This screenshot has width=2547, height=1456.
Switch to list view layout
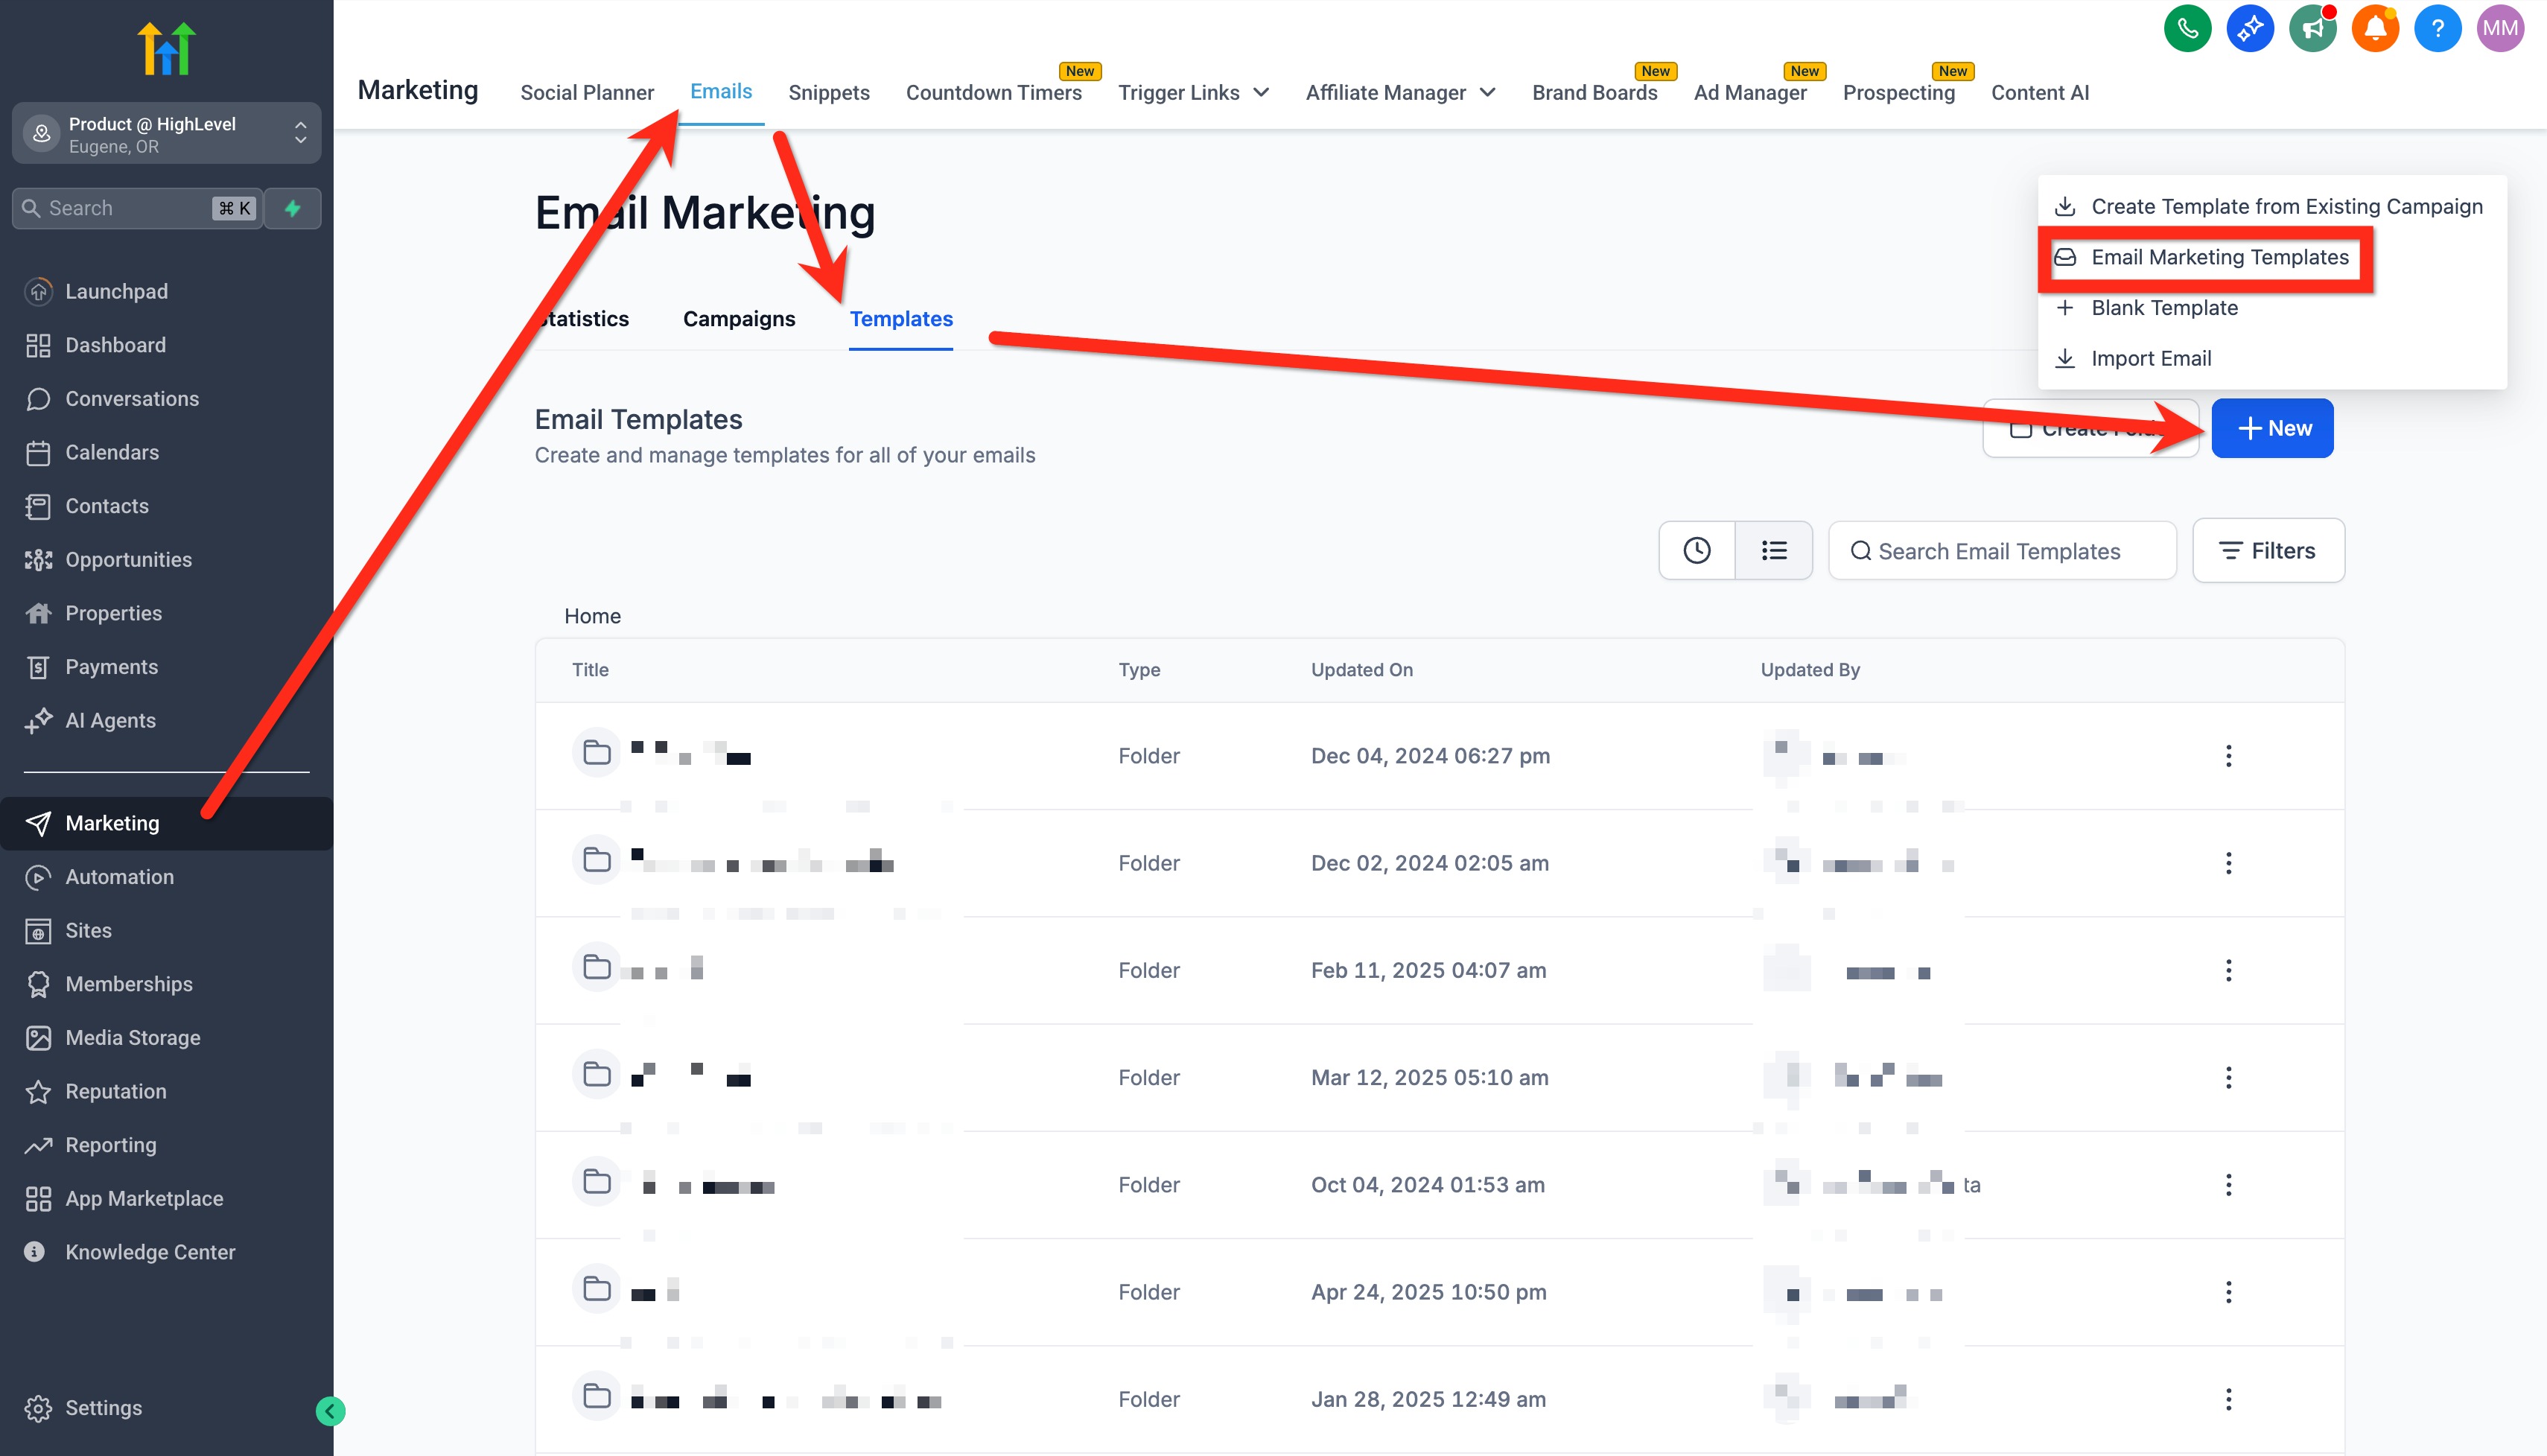coord(1774,550)
